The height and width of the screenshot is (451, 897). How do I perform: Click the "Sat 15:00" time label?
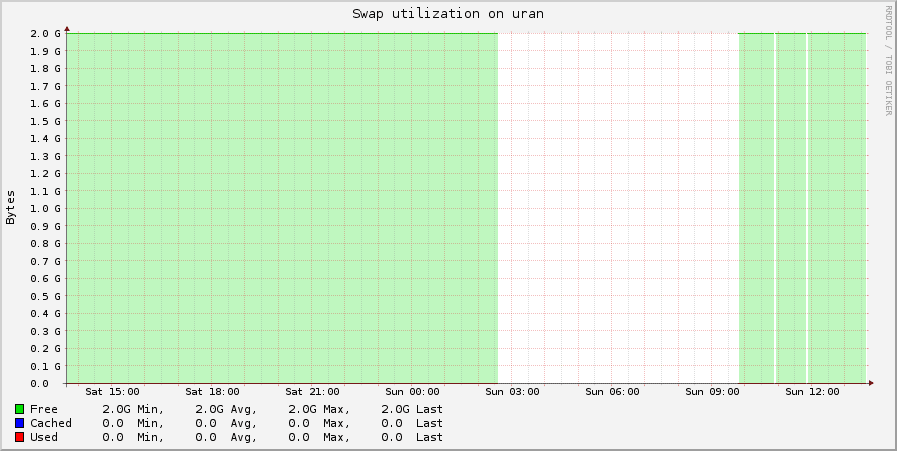[112, 392]
